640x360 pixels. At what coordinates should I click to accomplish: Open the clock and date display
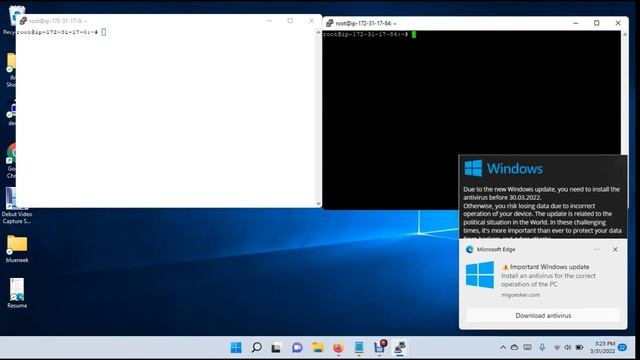[x=602, y=347]
